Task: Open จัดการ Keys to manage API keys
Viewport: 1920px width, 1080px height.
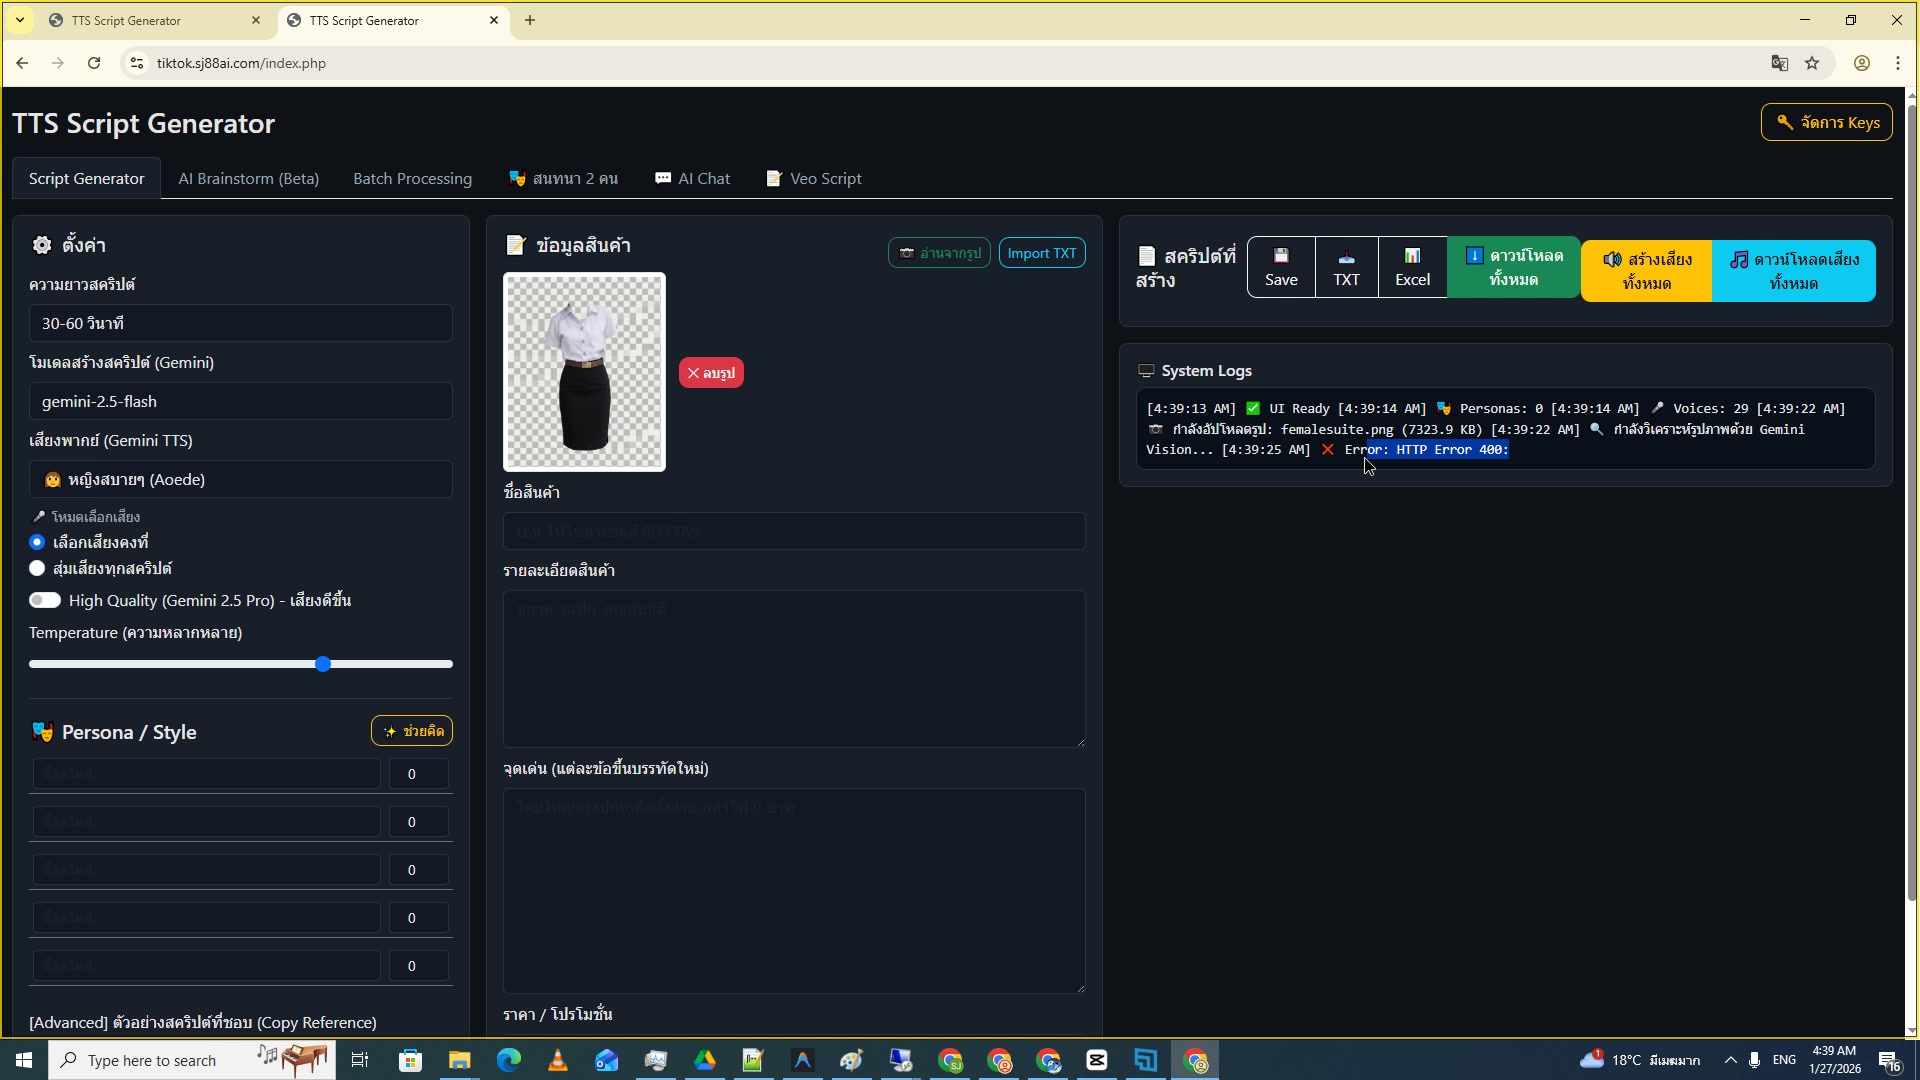Action: (x=1826, y=122)
